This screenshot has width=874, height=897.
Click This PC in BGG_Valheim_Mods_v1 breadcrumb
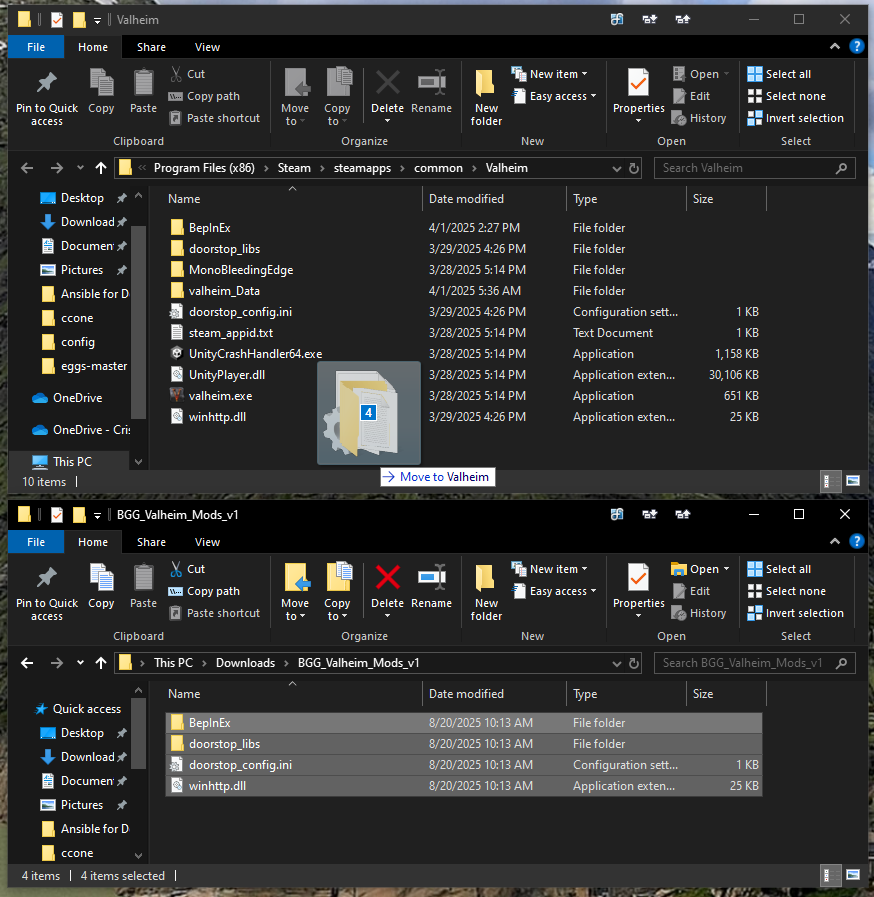173,663
